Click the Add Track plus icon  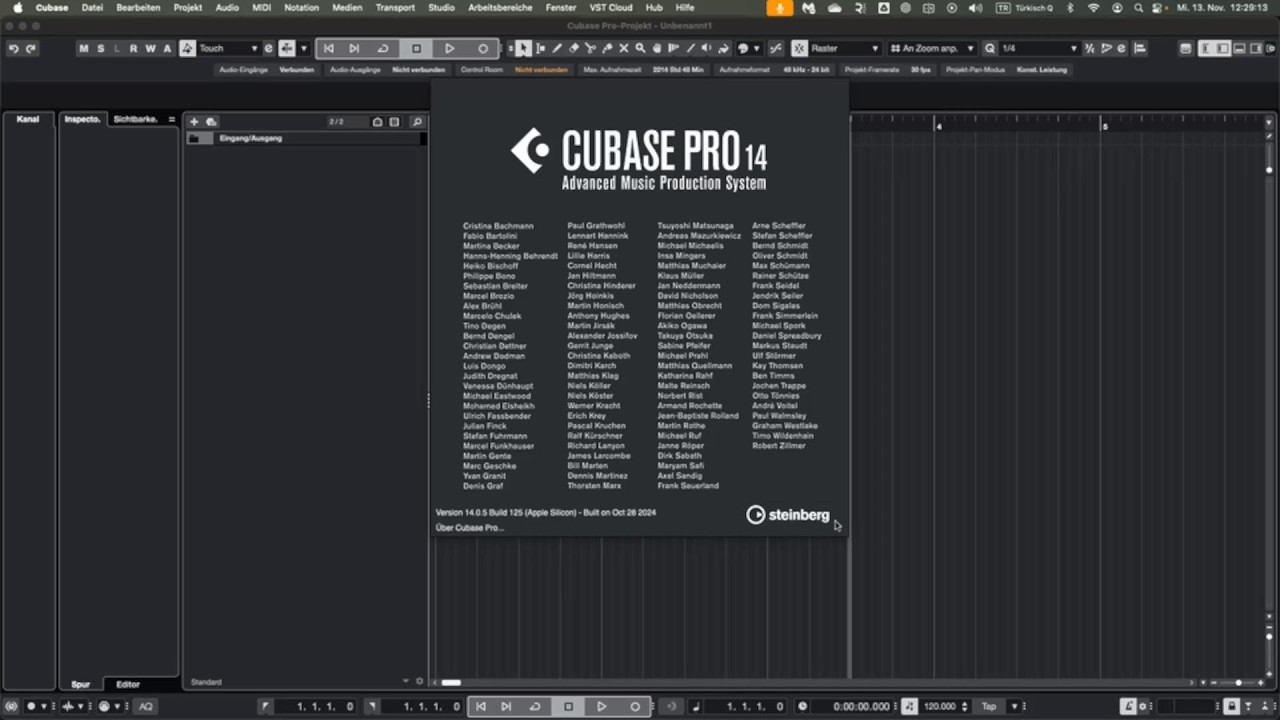(x=194, y=122)
